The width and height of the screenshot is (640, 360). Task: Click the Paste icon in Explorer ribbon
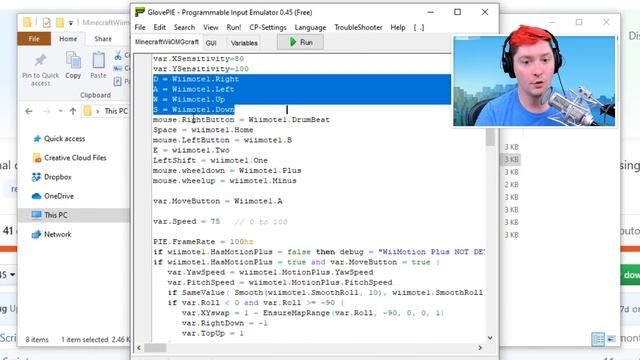pos(98,60)
